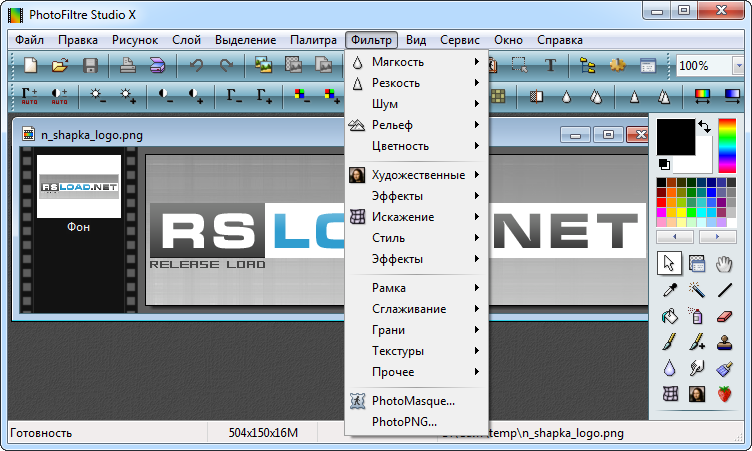752x451 pixels.
Task: Choose PhotoPNG... from Filter menu
Action: pyautogui.click(x=416, y=422)
